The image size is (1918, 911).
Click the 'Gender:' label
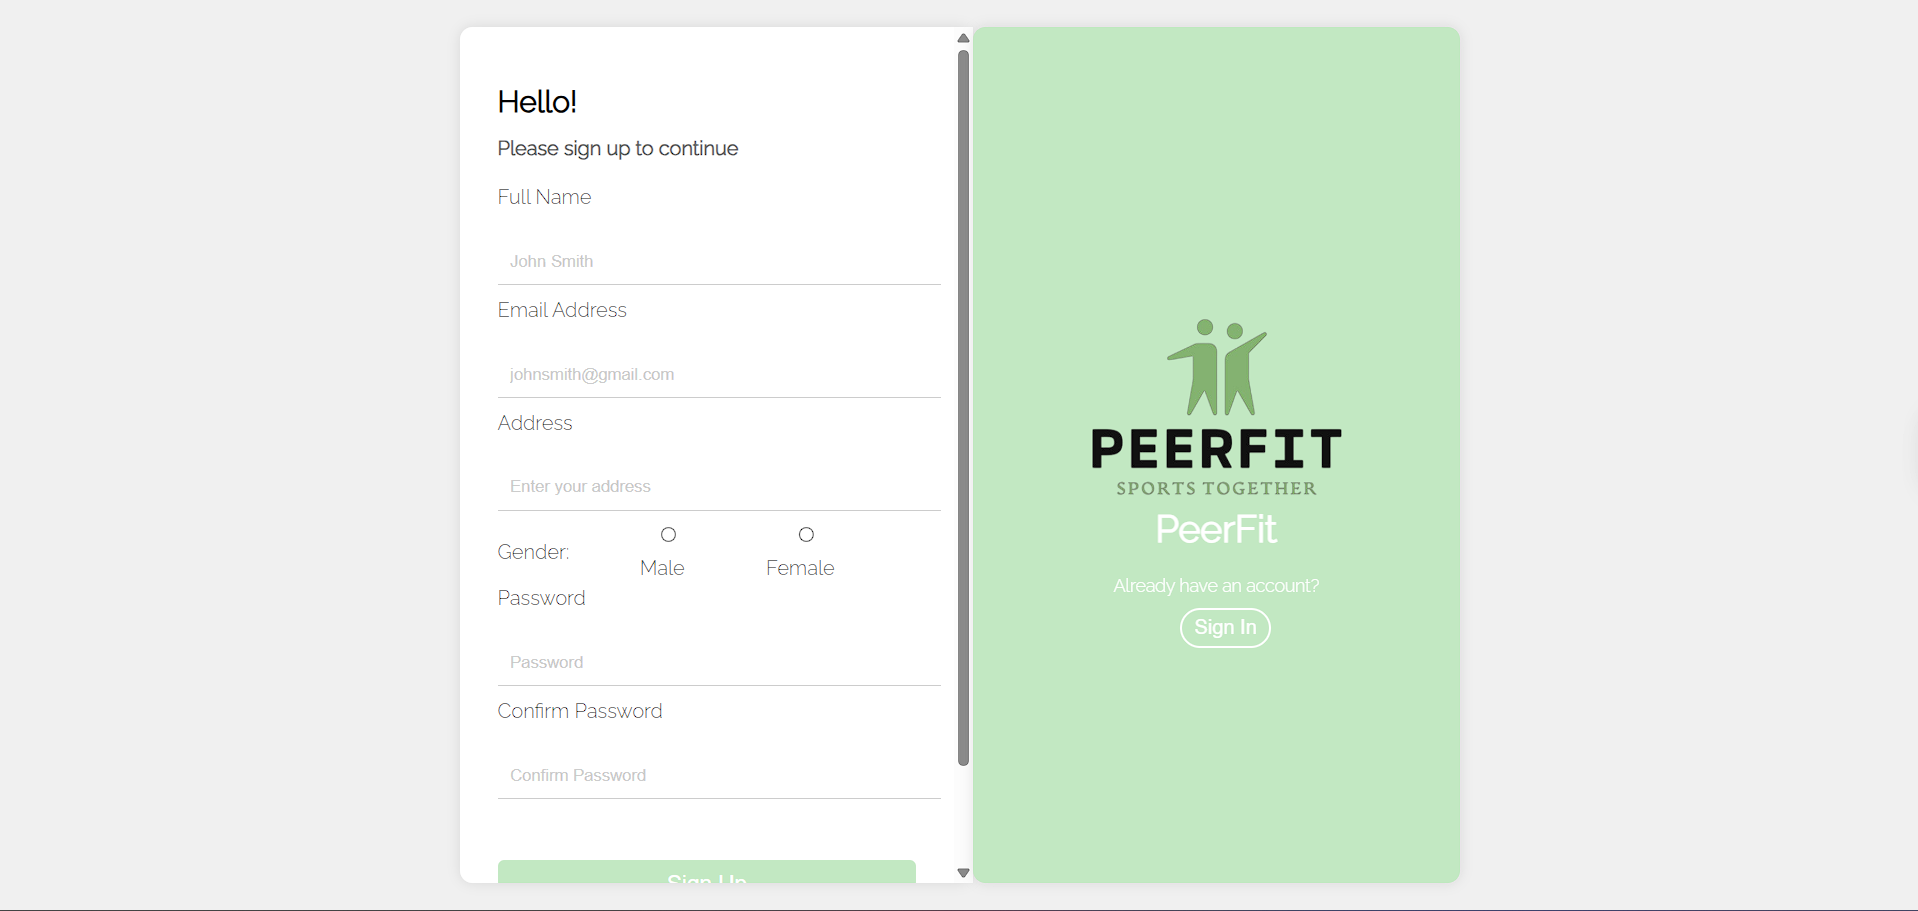[x=533, y=552]
